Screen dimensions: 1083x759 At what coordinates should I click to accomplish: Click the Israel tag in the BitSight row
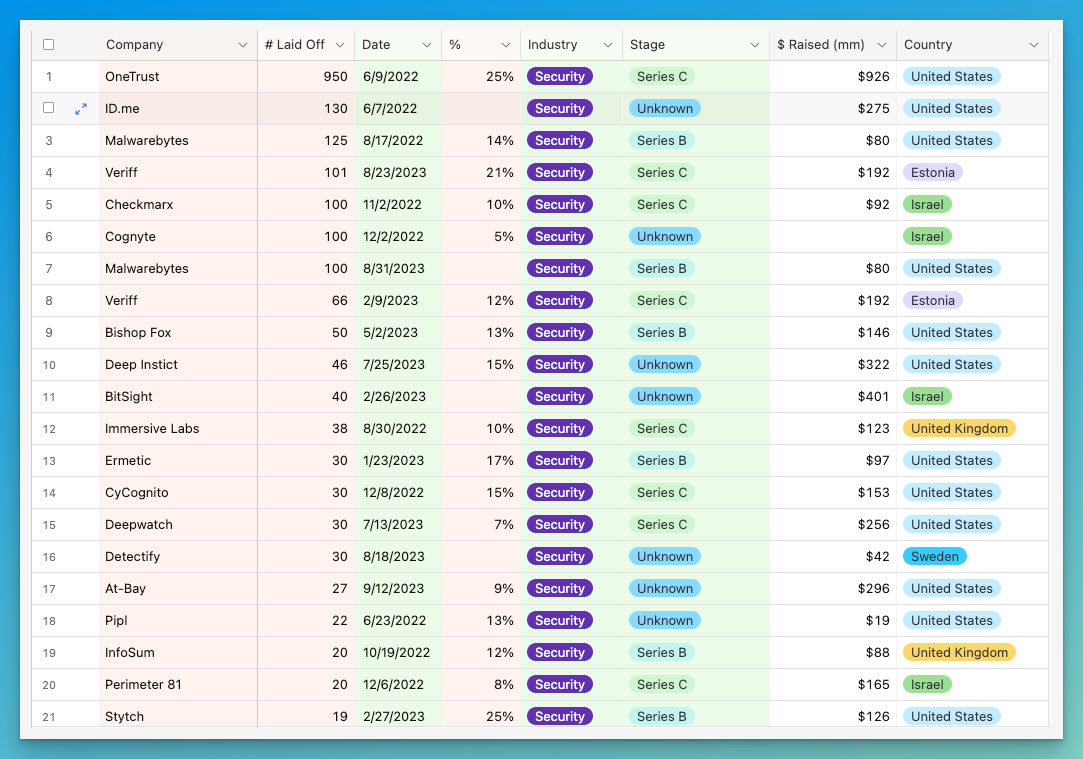pyautogui.click(x=927, y=396)
